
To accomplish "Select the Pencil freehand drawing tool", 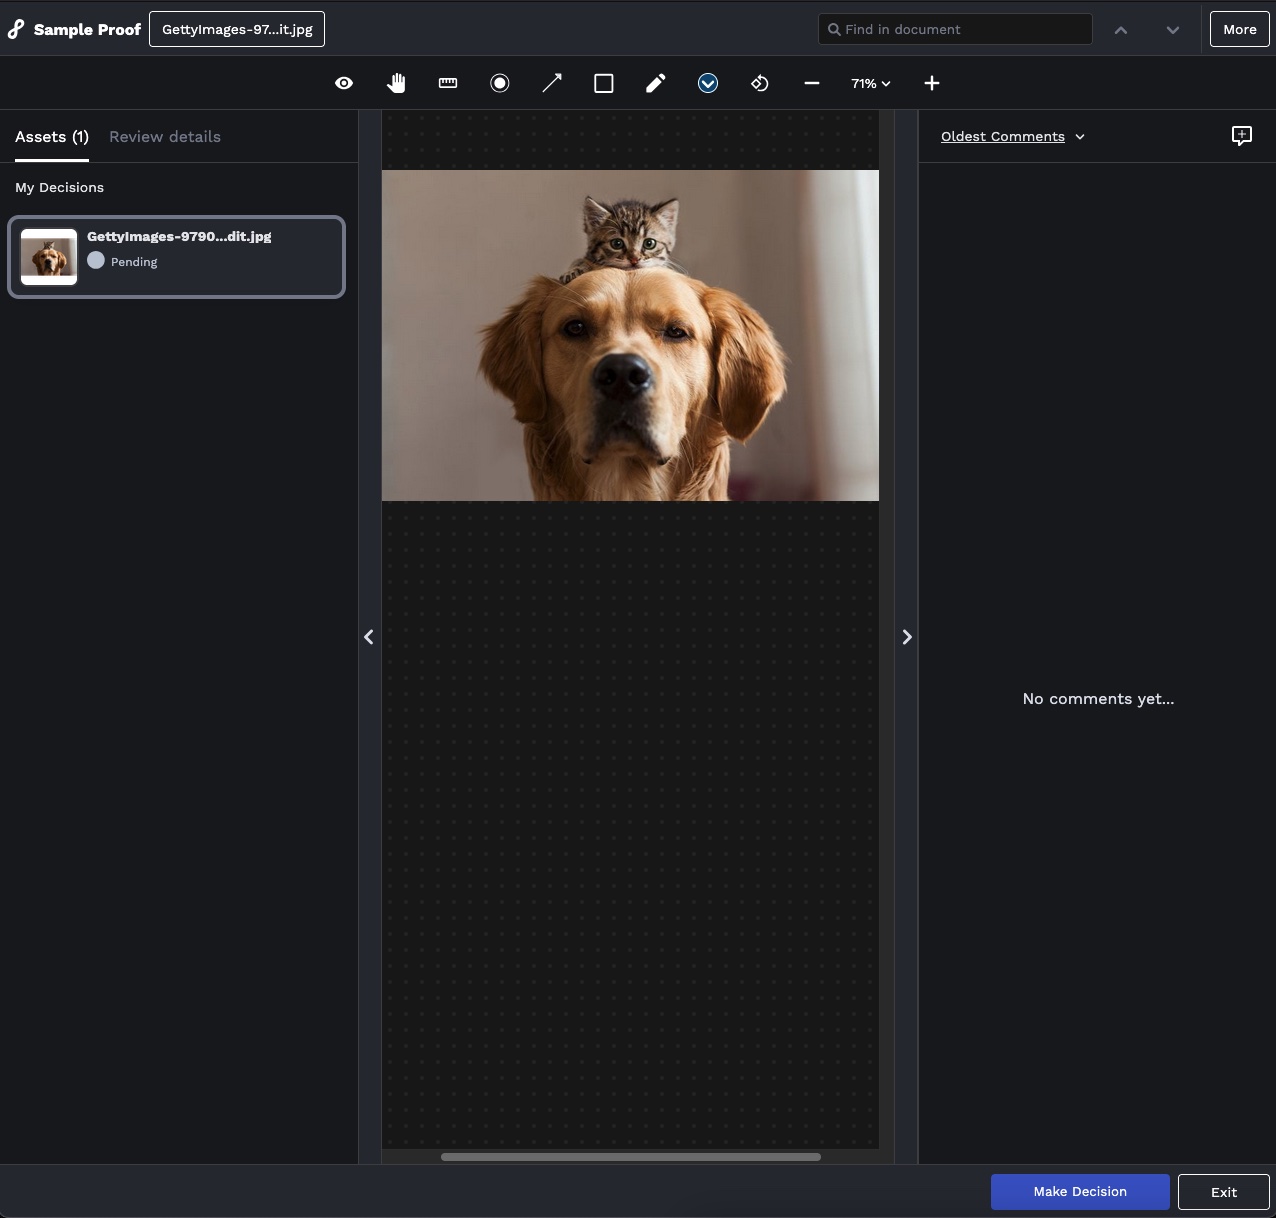I will pyautogui.click(x=656, y=83).
